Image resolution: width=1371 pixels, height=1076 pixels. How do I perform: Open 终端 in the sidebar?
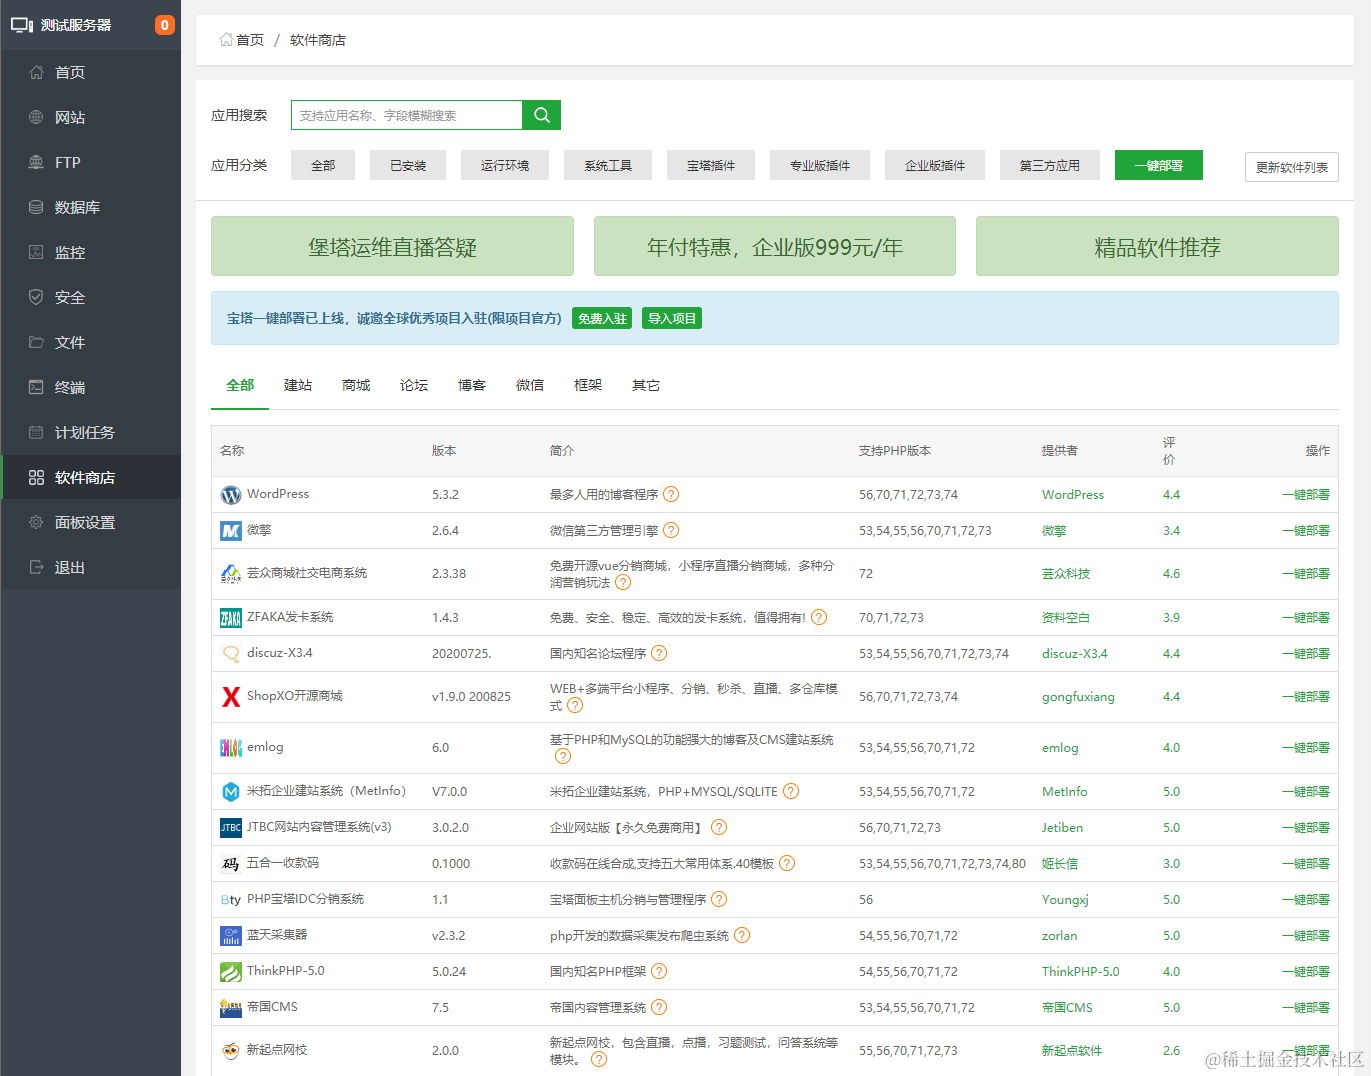pyautogui.click(x=91, y=387)
